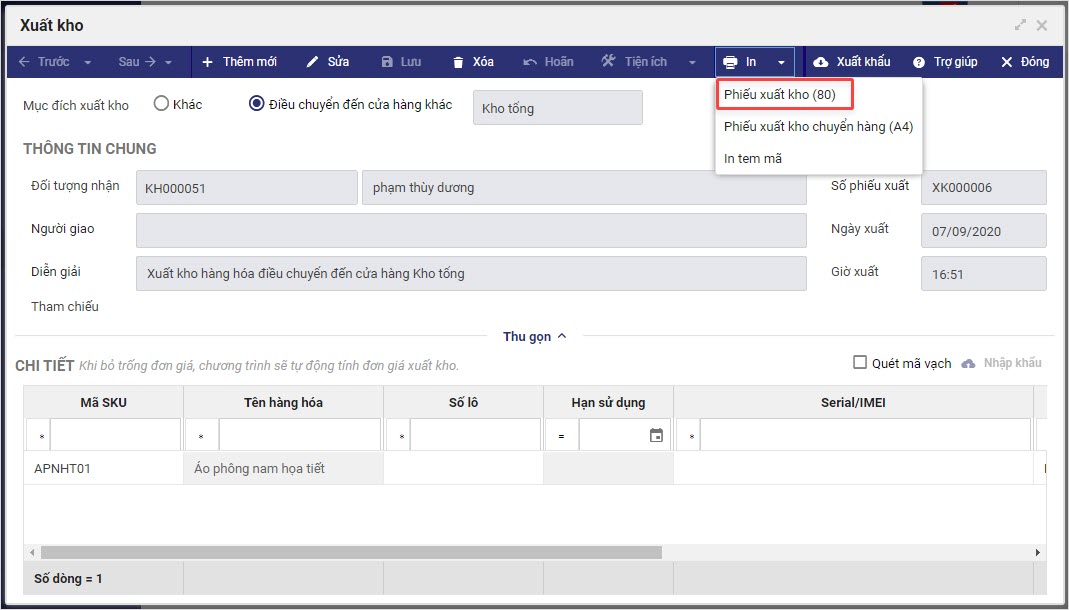Choose Phiếu xuất kho (80) print option
Viewport: 1069px width, 610px height.
[779, 95]
